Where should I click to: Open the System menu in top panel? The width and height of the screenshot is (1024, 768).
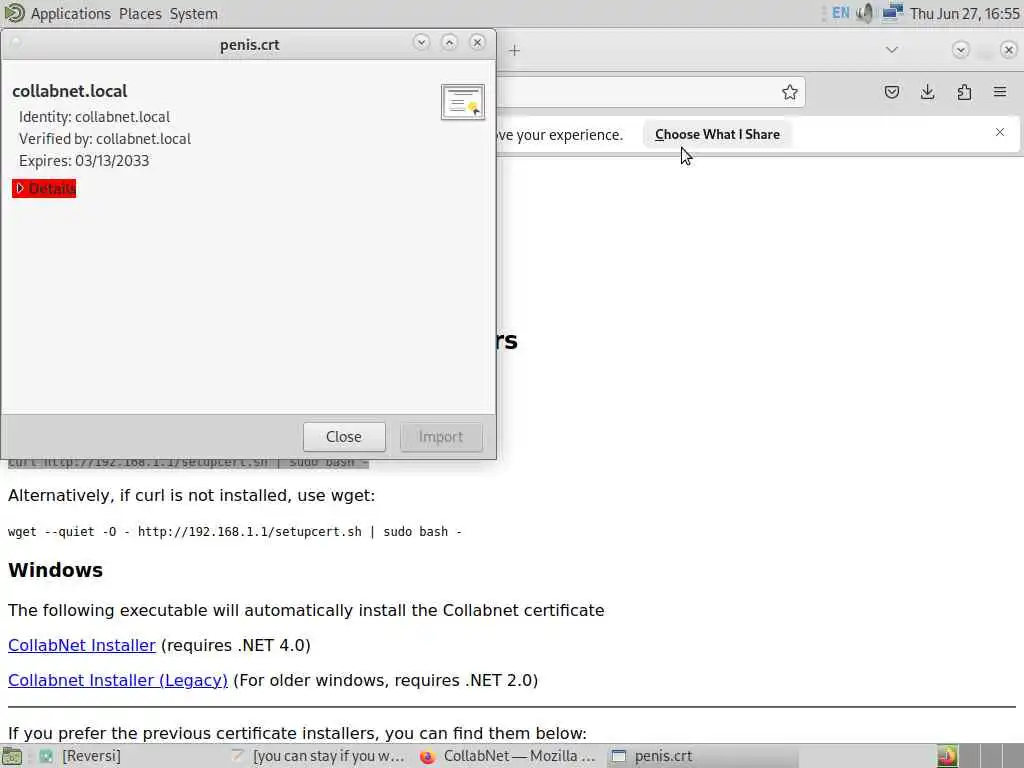tap(193, 14)
